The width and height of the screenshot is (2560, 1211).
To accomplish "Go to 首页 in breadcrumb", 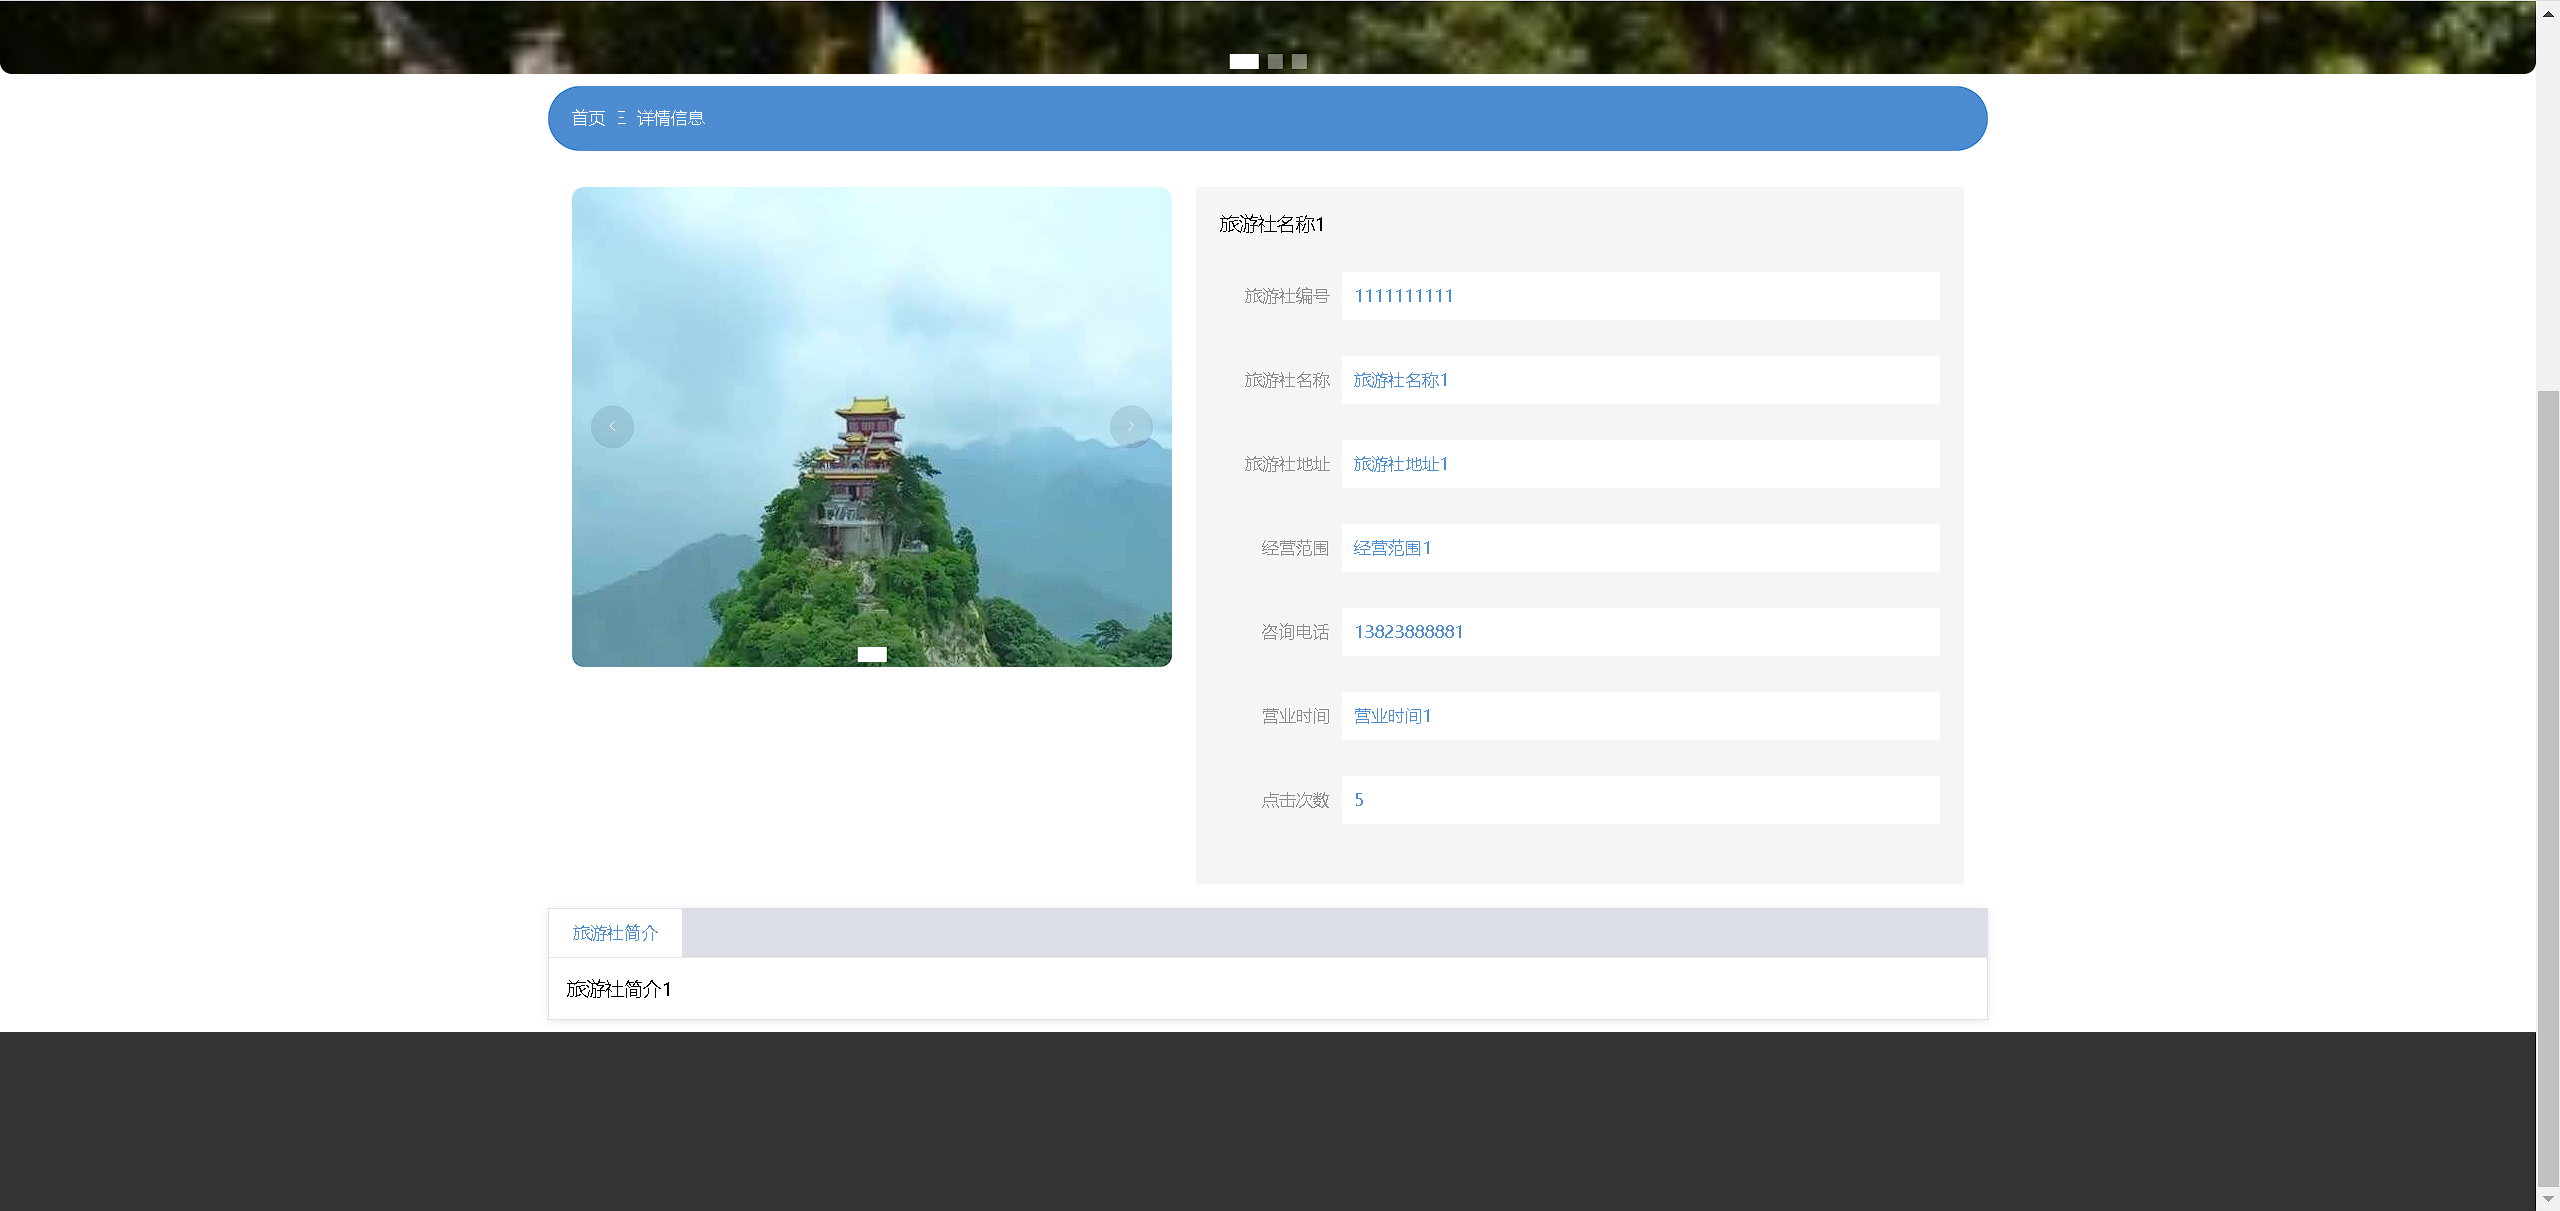I will pyautogui.click(x=588, y=118).
